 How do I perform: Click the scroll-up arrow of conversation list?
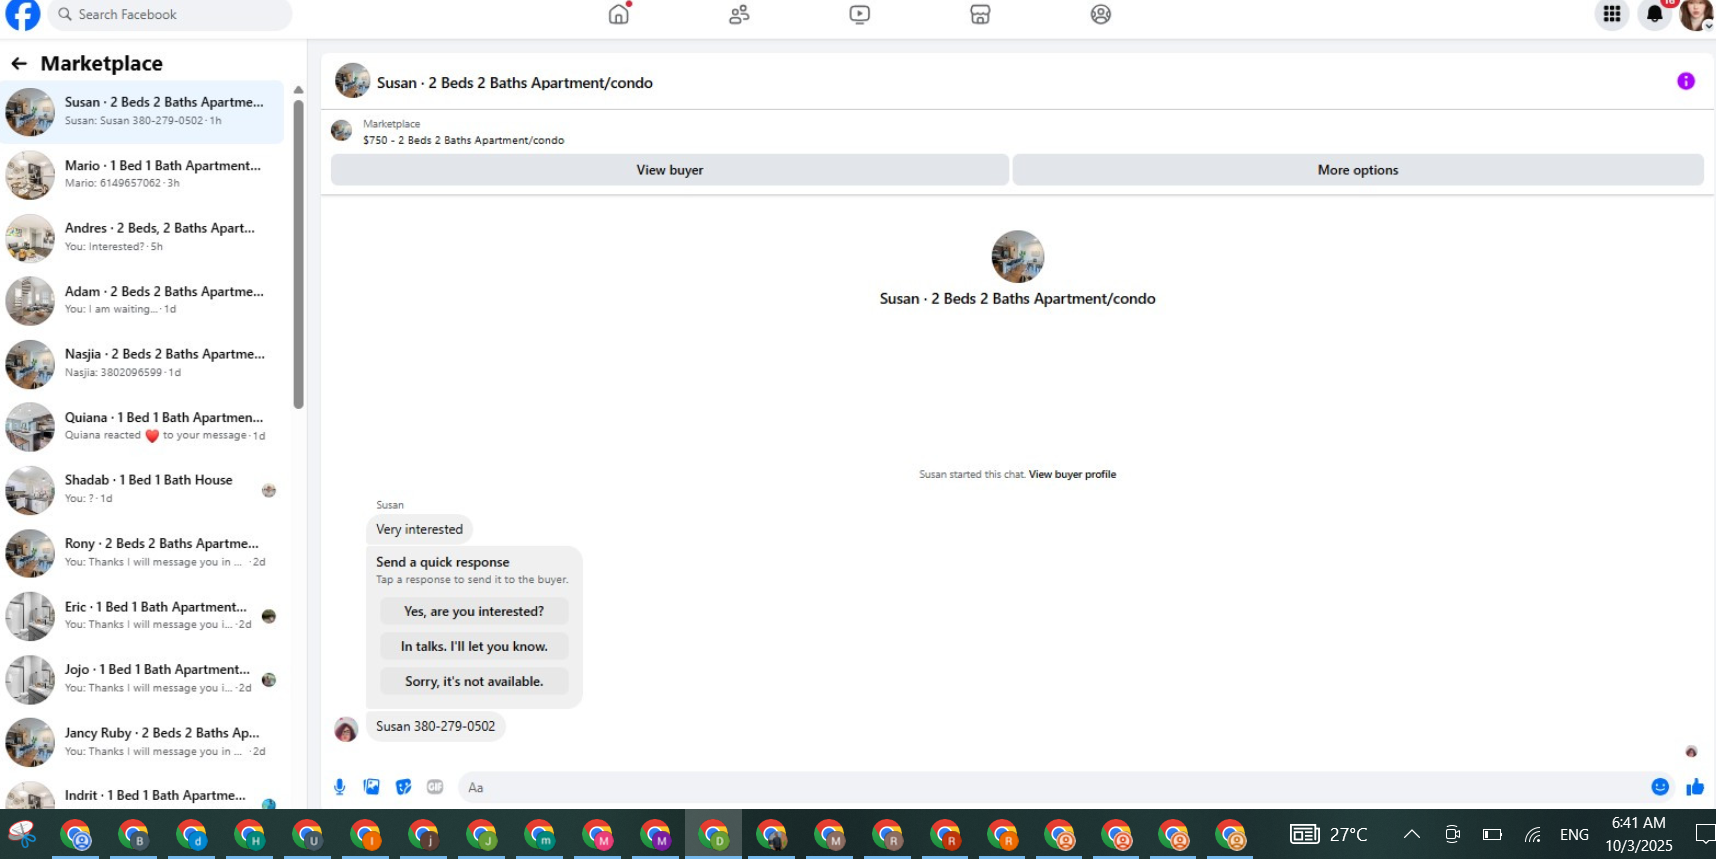tap(298, 90)
